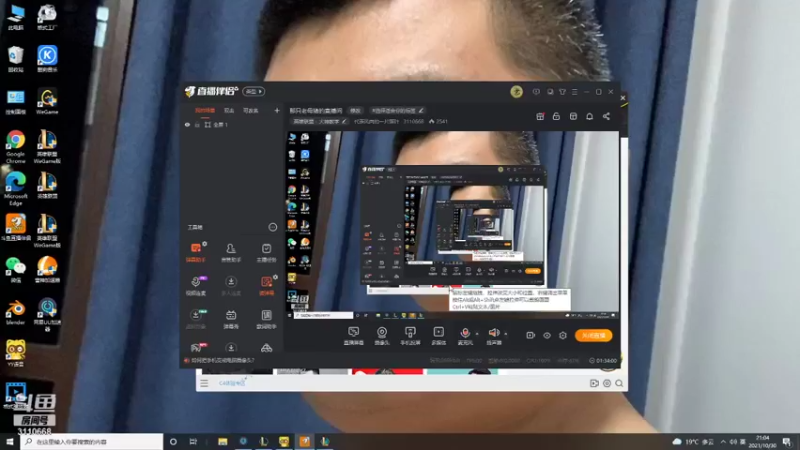This screenshot has height=450, width=800.
Task: Open the person-shaped assistant tool next to 弹幕助手
Action: pyautogui.click(x=231, y=252)
